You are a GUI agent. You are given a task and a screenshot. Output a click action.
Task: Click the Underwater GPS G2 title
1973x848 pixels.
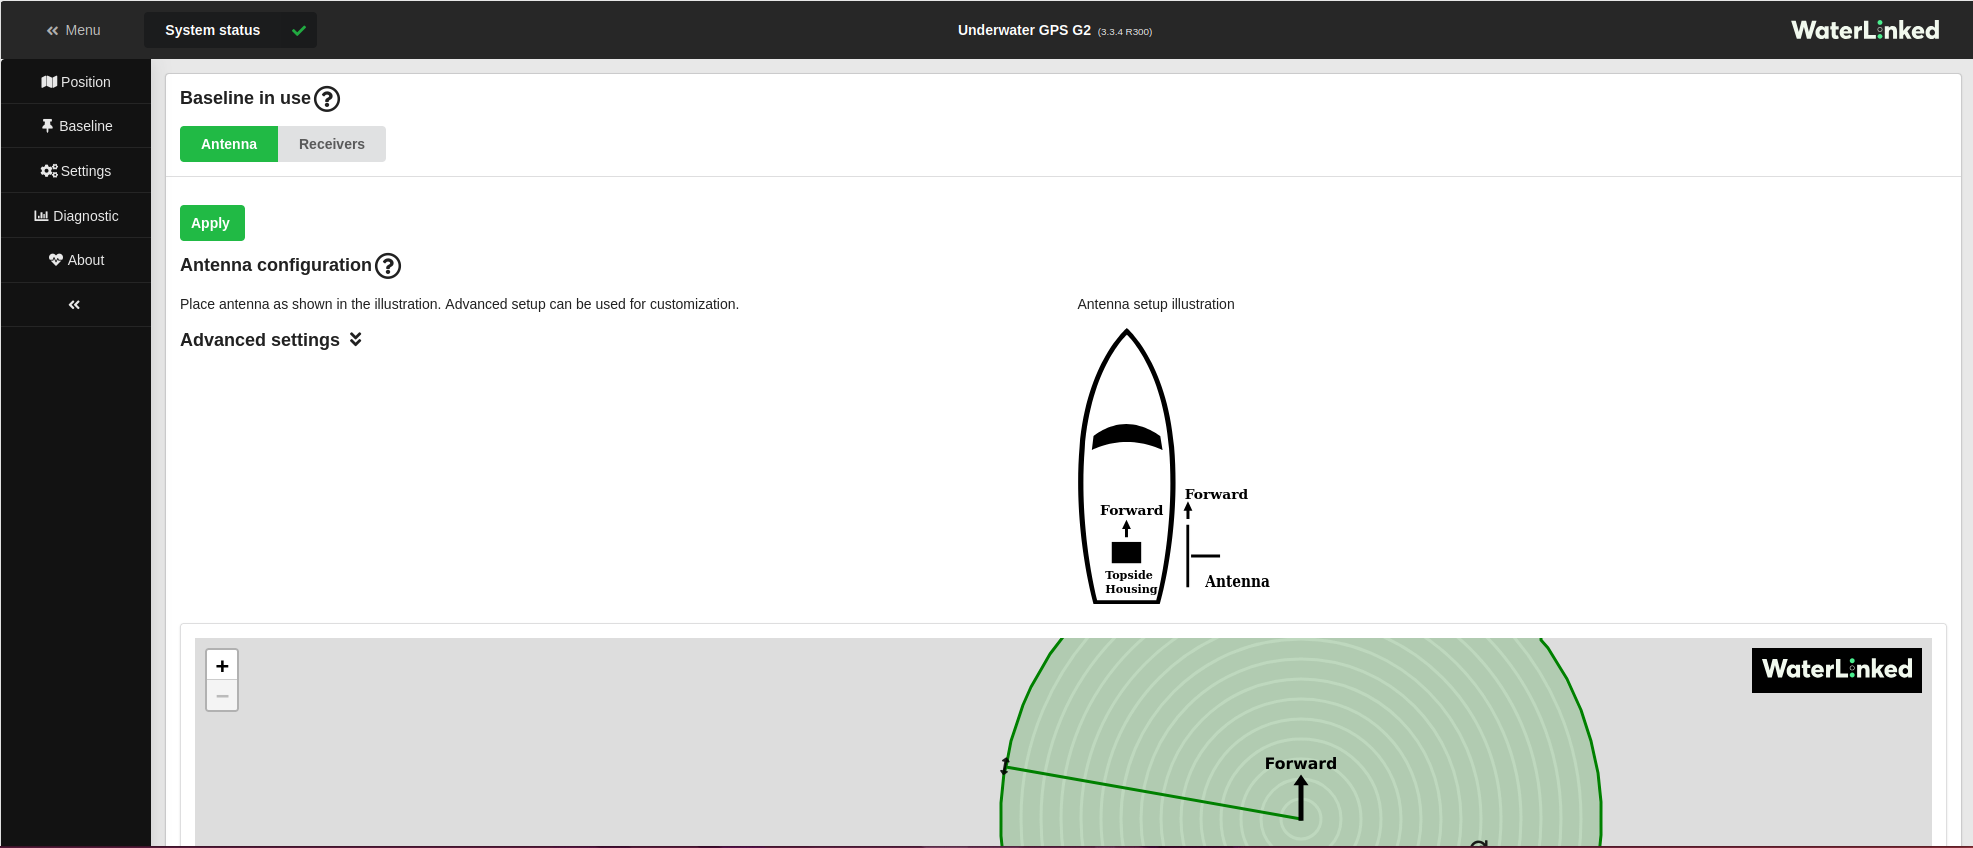pyautogui.click(x=1024, y=30)
